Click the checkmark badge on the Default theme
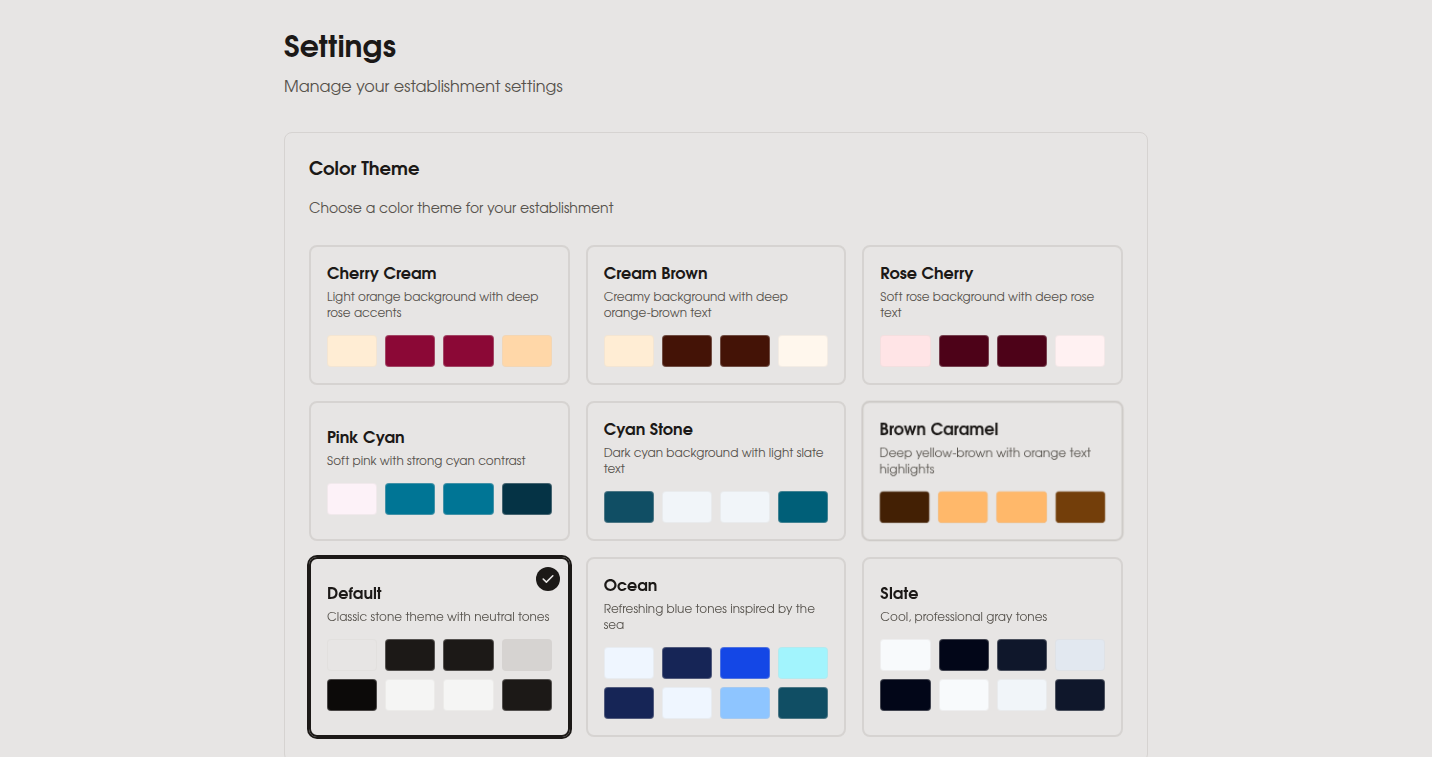This screenshot has height=757, width=1432. pyautogui.click(x=547, y=578)
